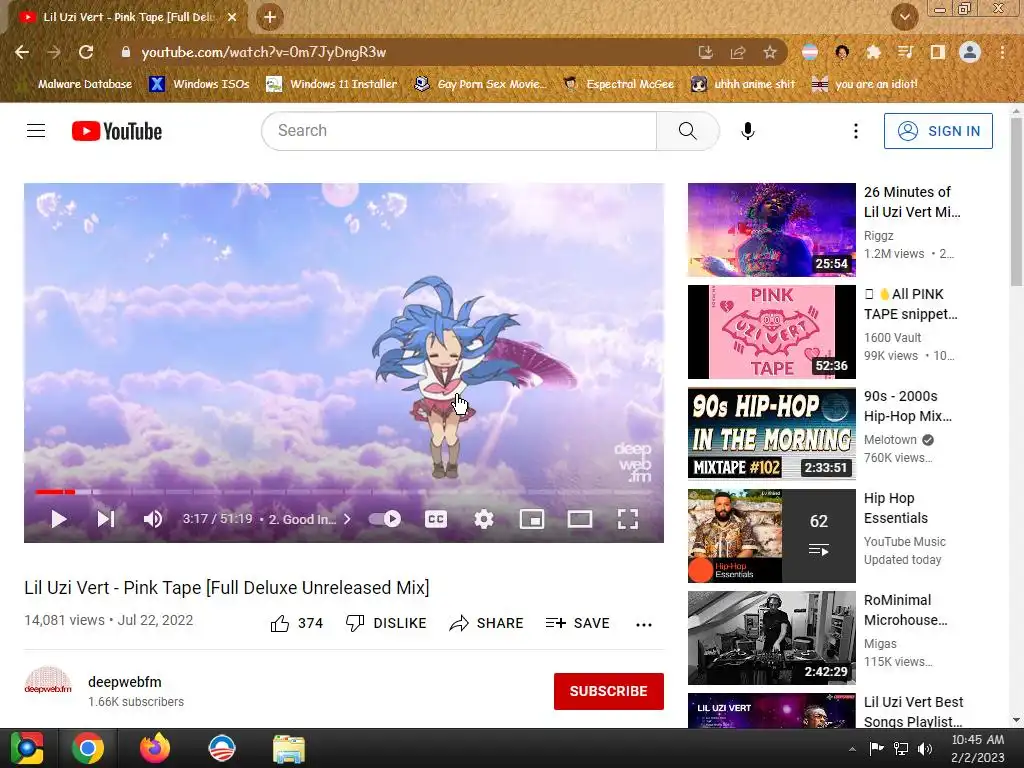Viewport: 1024px width, 768px height.
Task: Show hidden tray icons arrow
Action: tap(852, 749)
